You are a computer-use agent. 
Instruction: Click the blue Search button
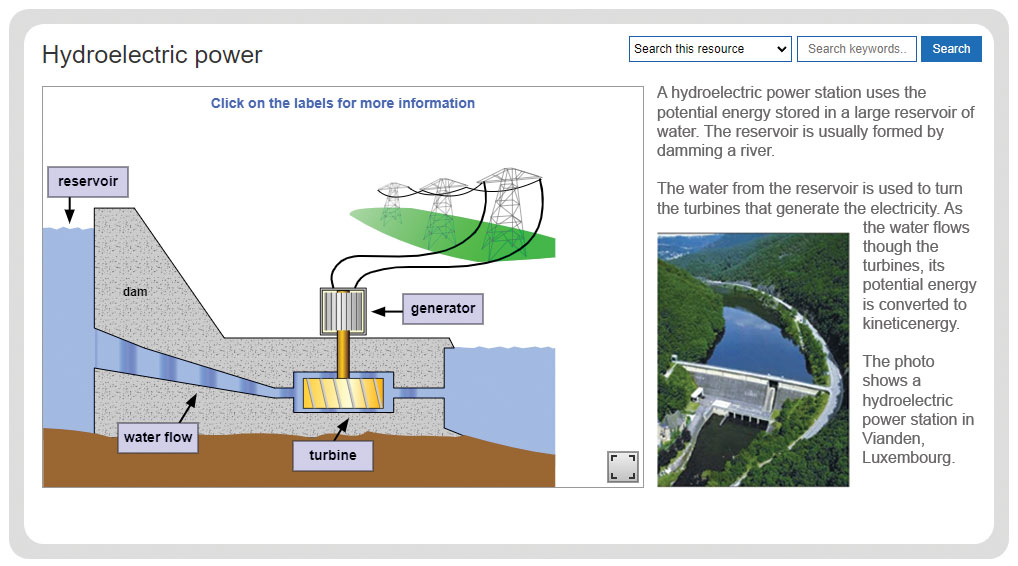point(951,49)
